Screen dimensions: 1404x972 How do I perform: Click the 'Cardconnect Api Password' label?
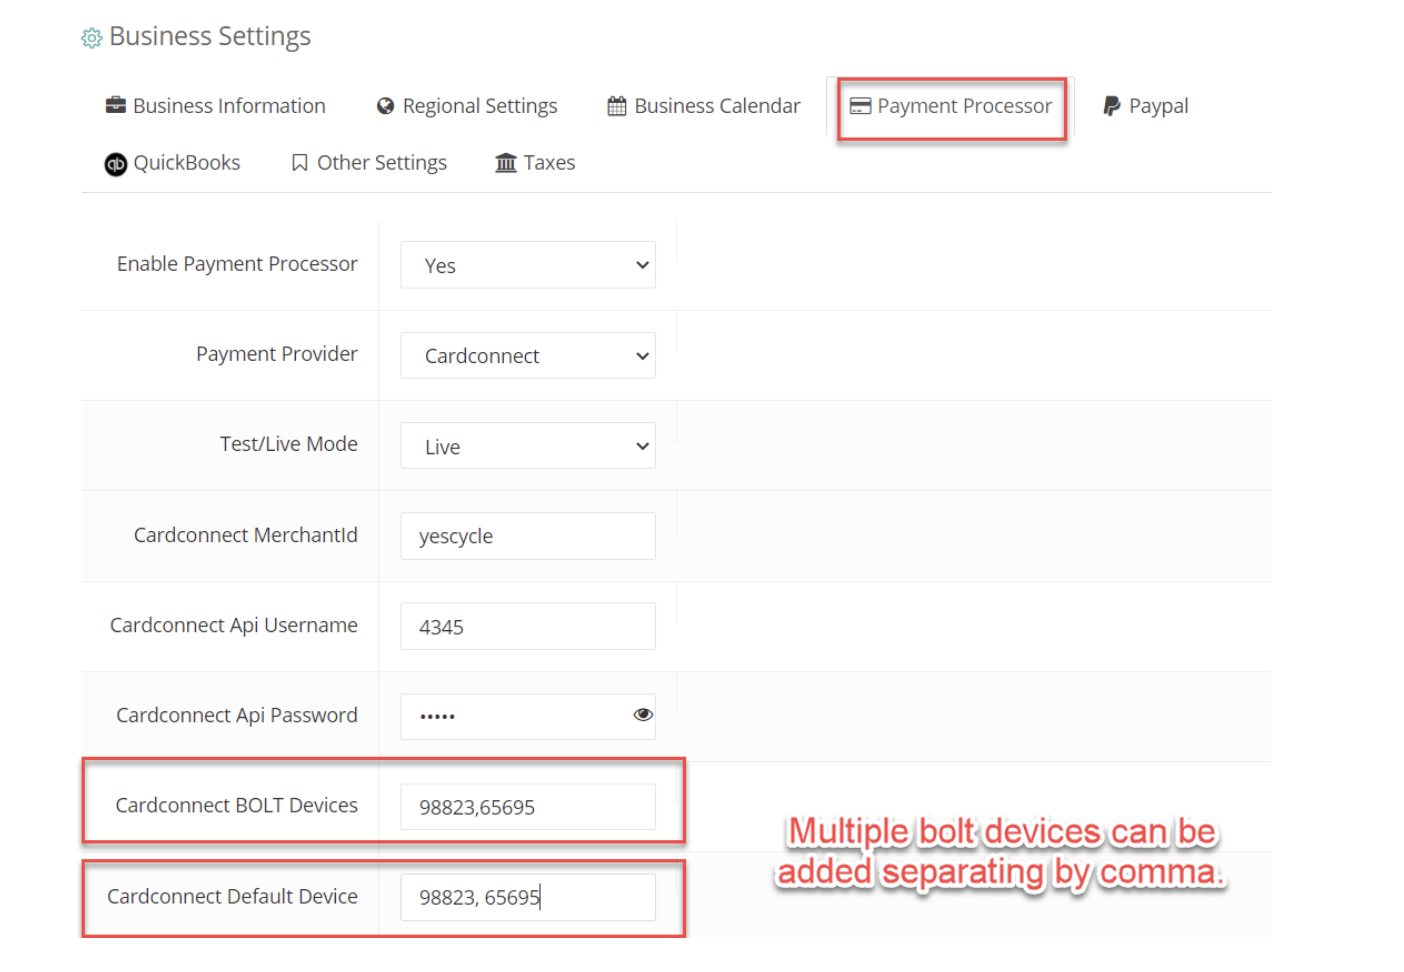coord(236,715)
